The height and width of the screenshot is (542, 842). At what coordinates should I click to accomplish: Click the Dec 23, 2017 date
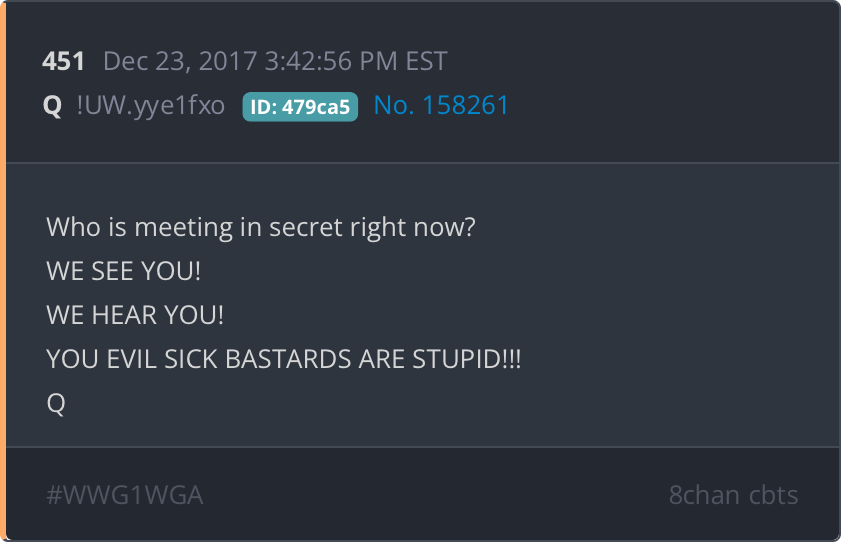180,61
